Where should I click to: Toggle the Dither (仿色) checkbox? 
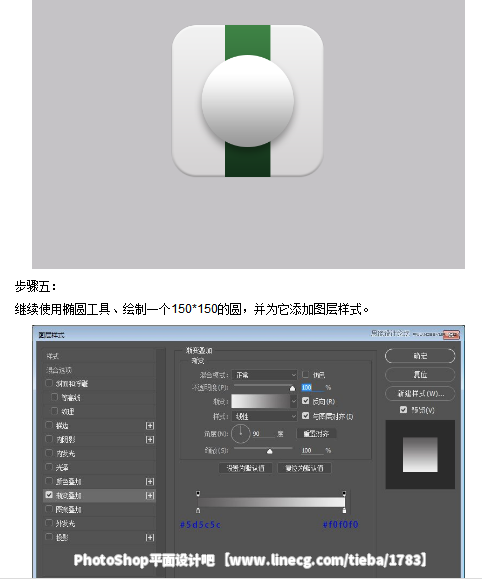click(x=305, y=374)
